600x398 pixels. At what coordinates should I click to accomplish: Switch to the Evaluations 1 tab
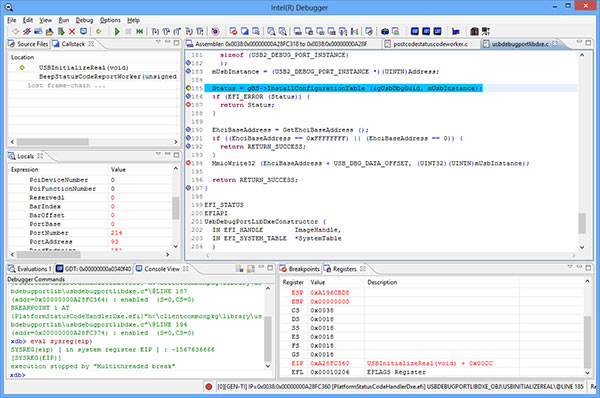pos(30,269)
